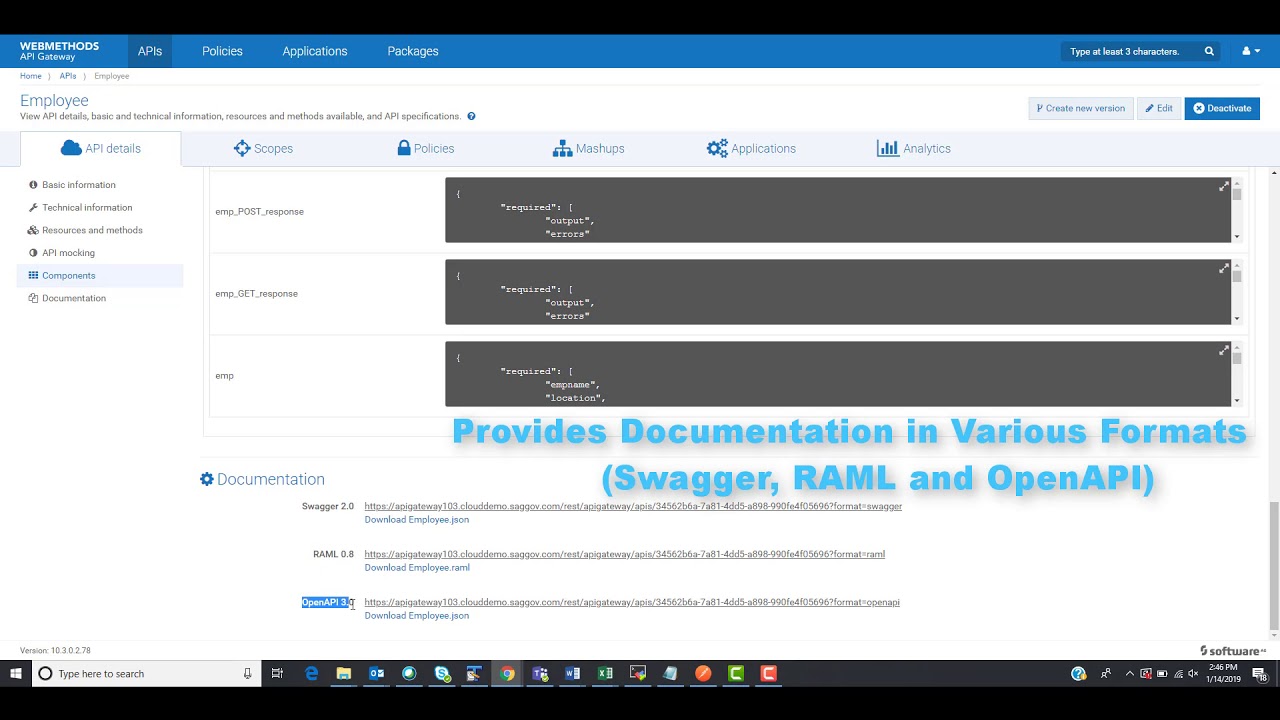Switch to the Scopes tab
This screenshot has width=1280, height=720.
coord(263,148)
